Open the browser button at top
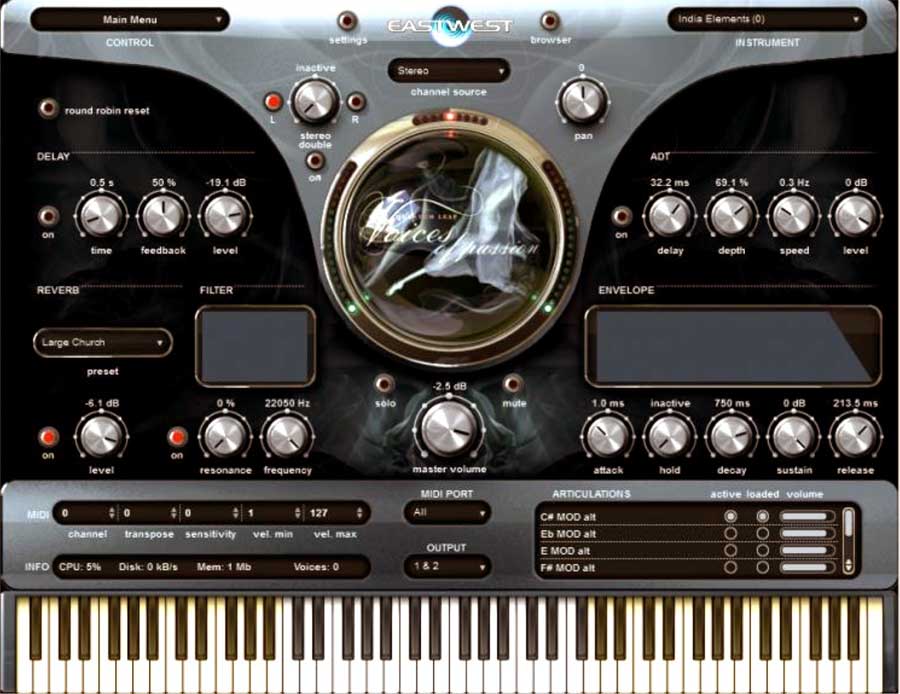The image size is (900, 694). click(549, 21)
